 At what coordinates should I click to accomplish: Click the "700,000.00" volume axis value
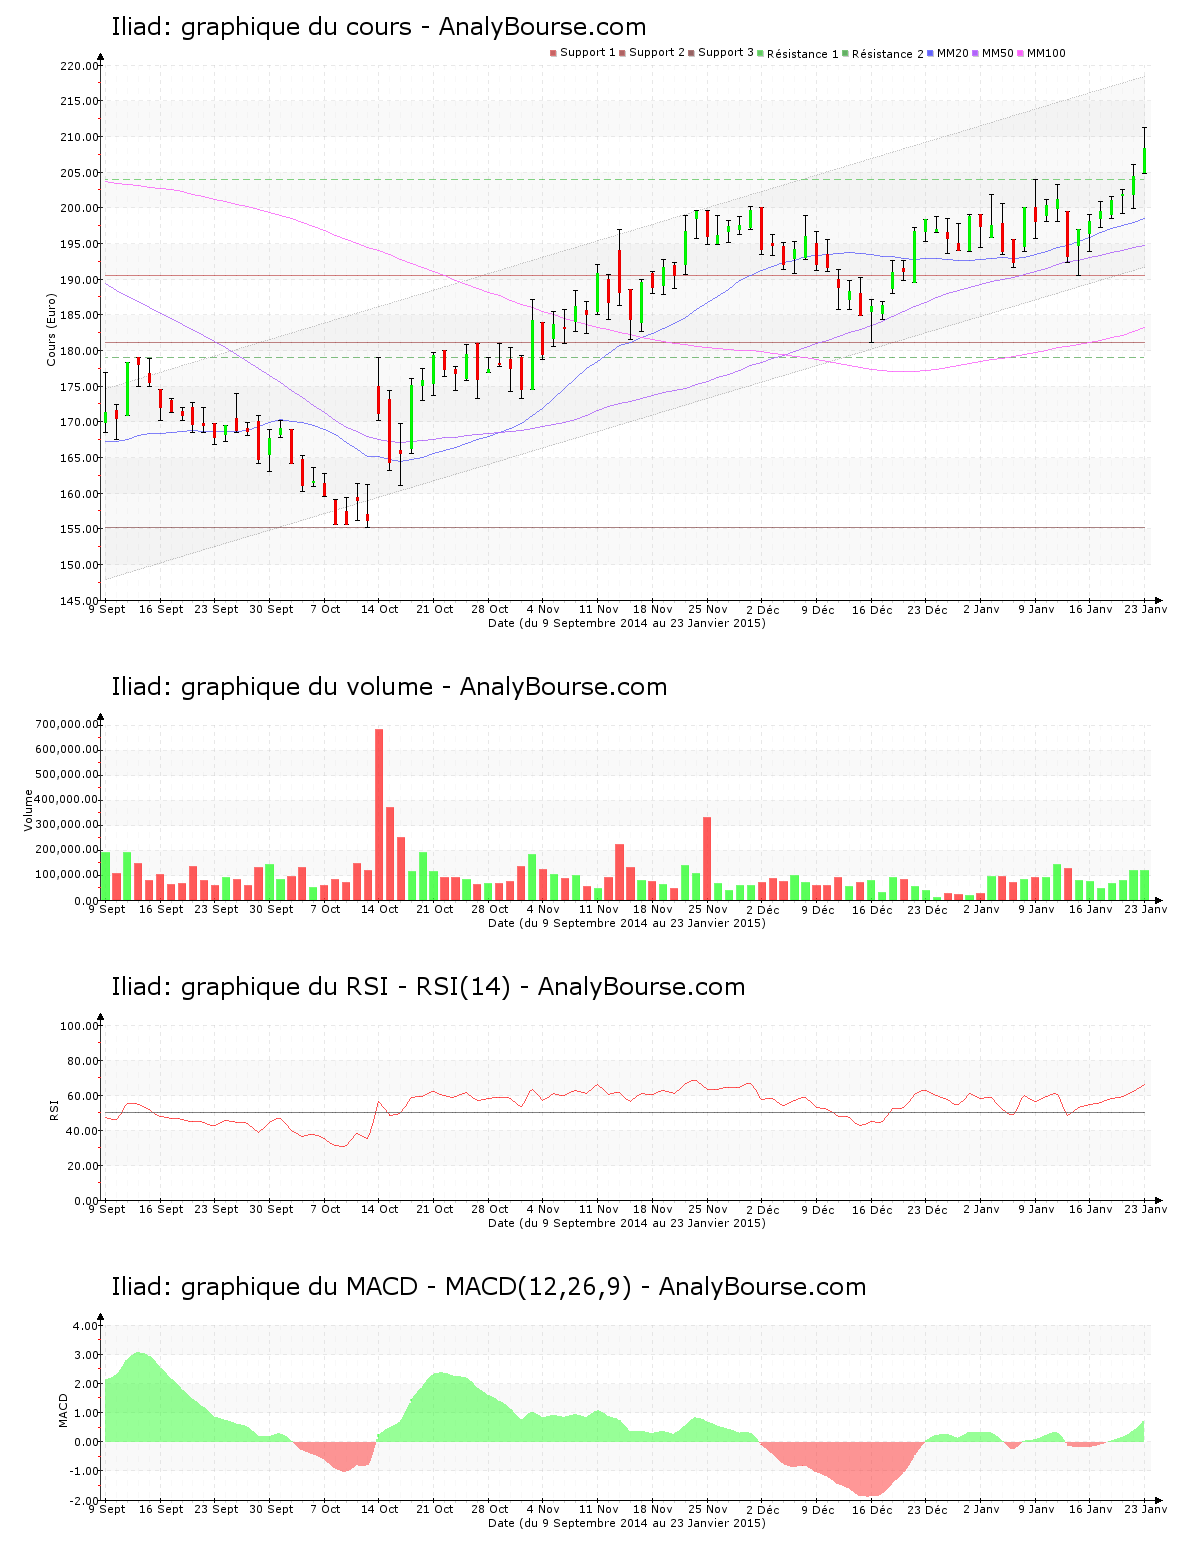point(67,724)
